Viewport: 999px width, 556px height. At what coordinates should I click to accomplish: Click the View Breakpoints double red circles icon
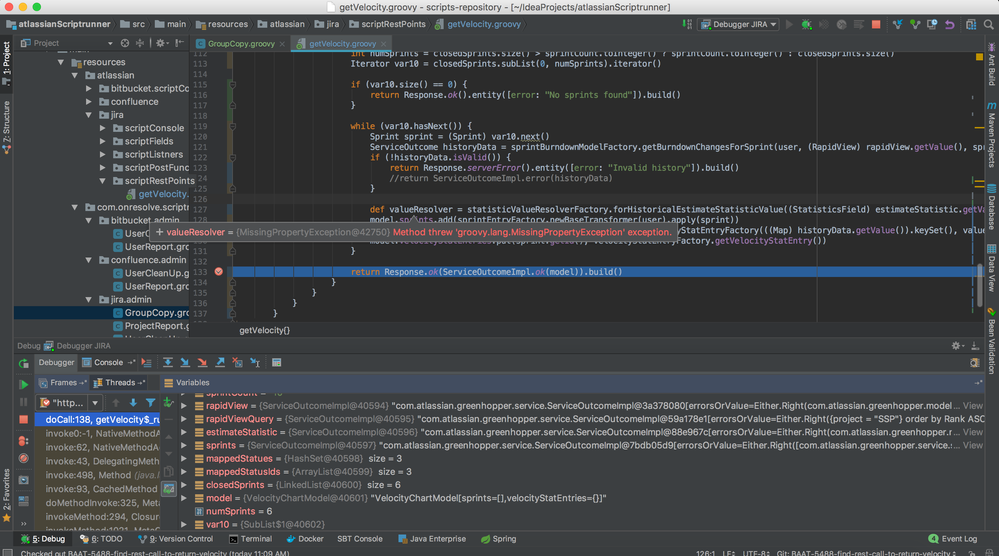point(23,439)
